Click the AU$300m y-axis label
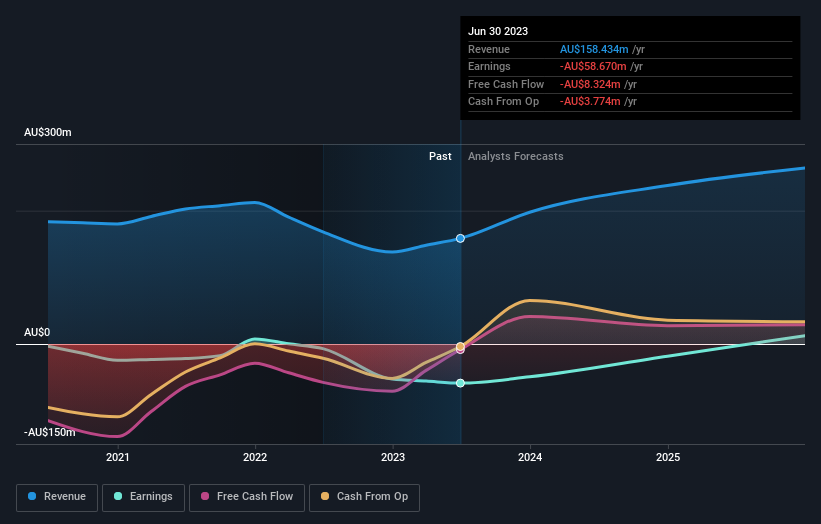The width and height of the screenshot is (821, 524). click(x=48, y=132)
